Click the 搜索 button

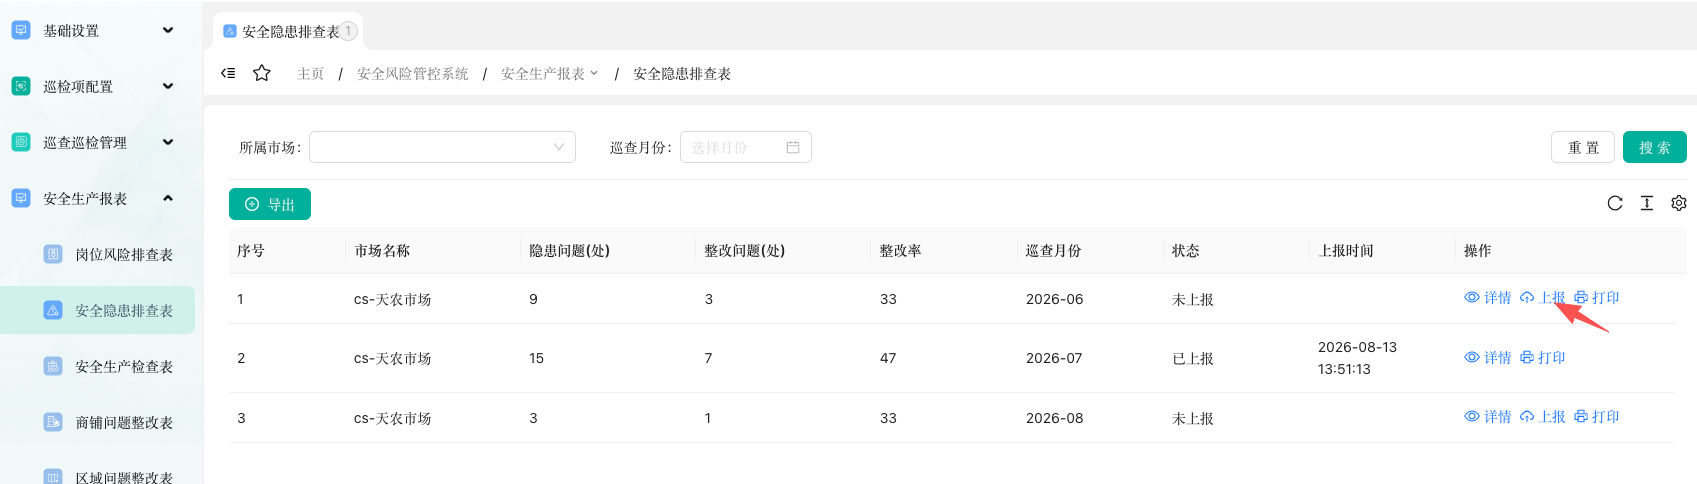(1655, 147)
